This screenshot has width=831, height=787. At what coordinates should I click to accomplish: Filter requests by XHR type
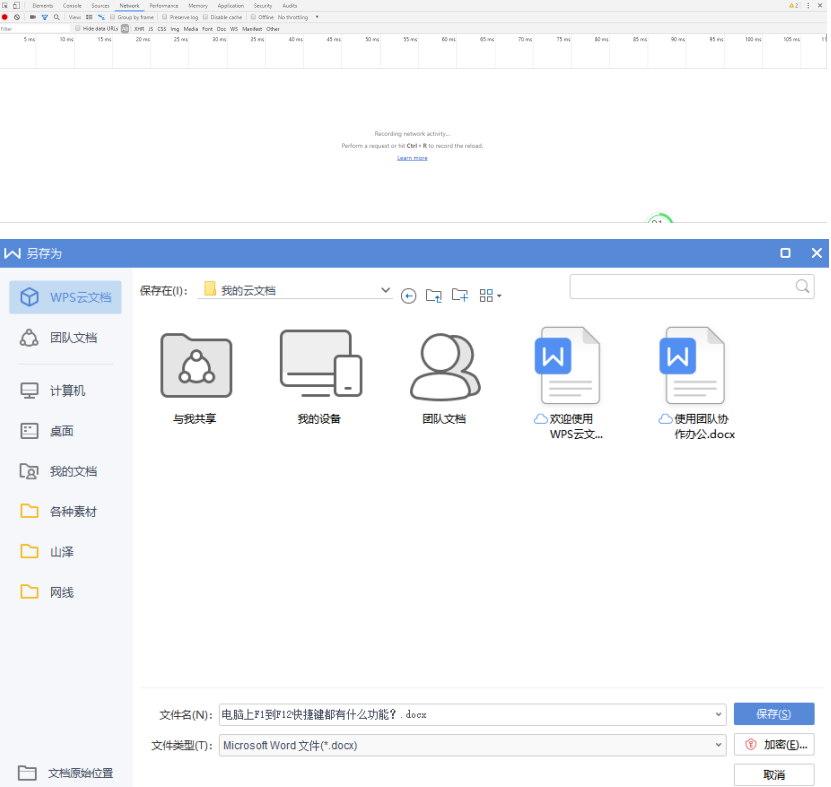139,29
